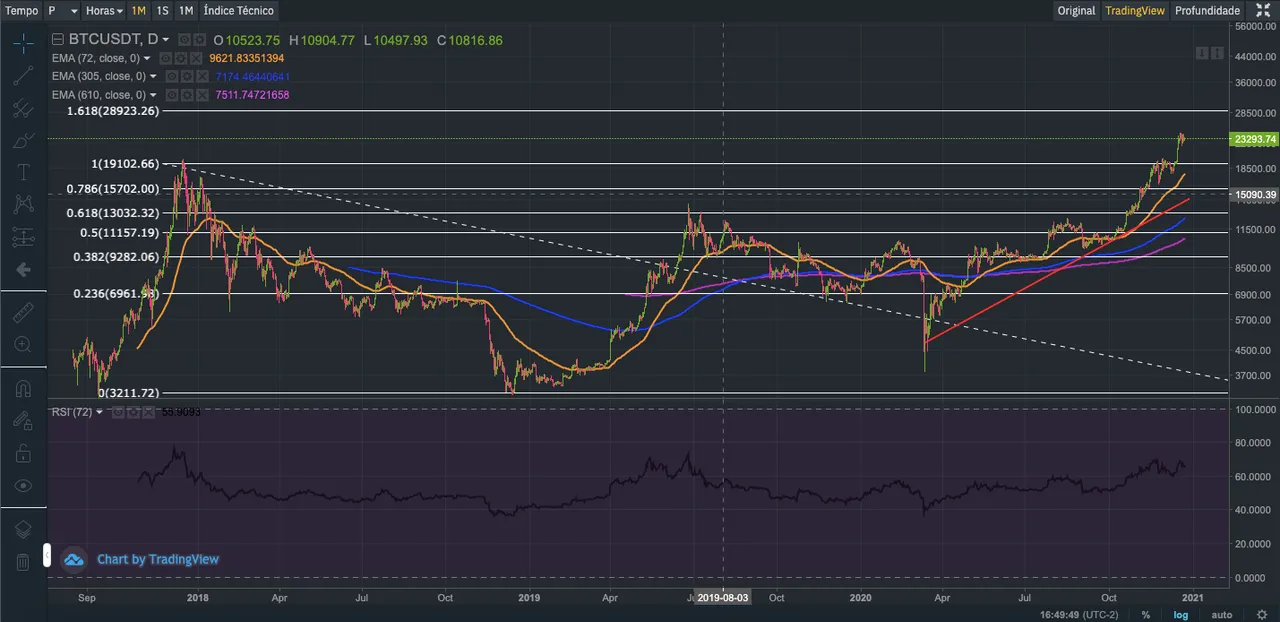The width and height of the screenshot is (1280, 622).
Task: Open BTCUSDT series settings gear
Action: tap(200, 40)
